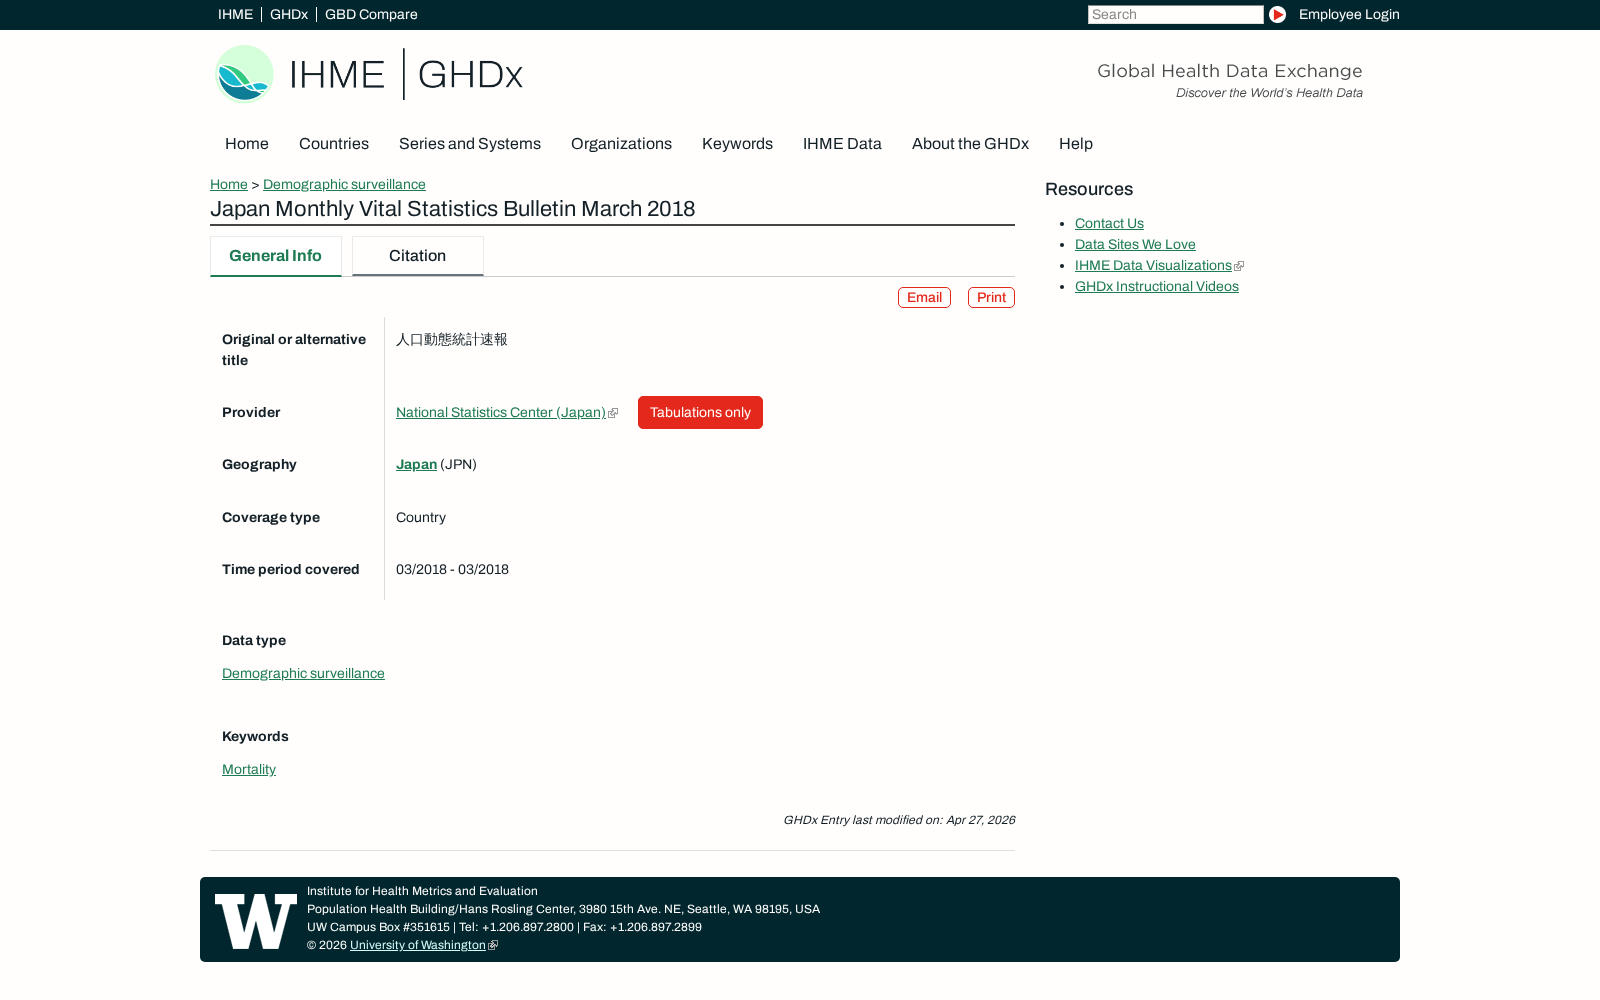Image resolution: width=1600 pixels, height=1000 pixels.
Task: Open IHME Data menu item
Action: 842,144
